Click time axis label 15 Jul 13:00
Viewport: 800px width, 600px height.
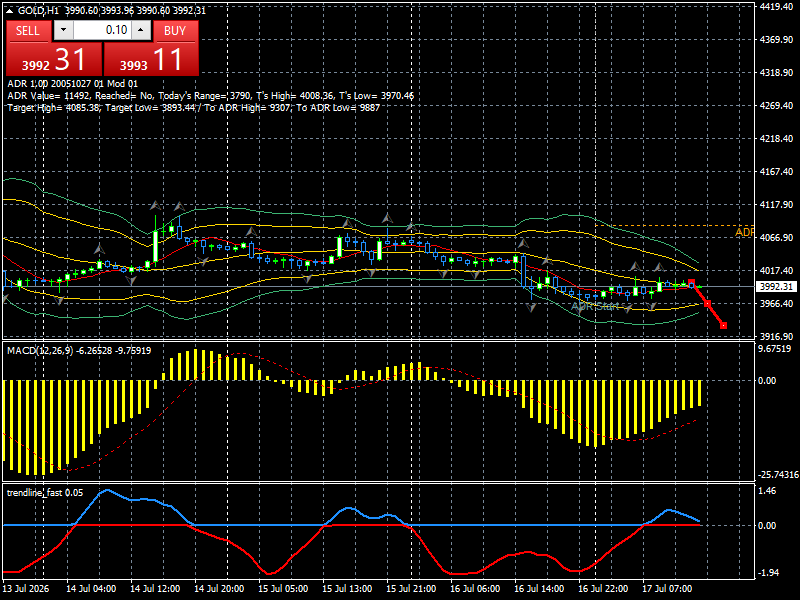[347, 589]
